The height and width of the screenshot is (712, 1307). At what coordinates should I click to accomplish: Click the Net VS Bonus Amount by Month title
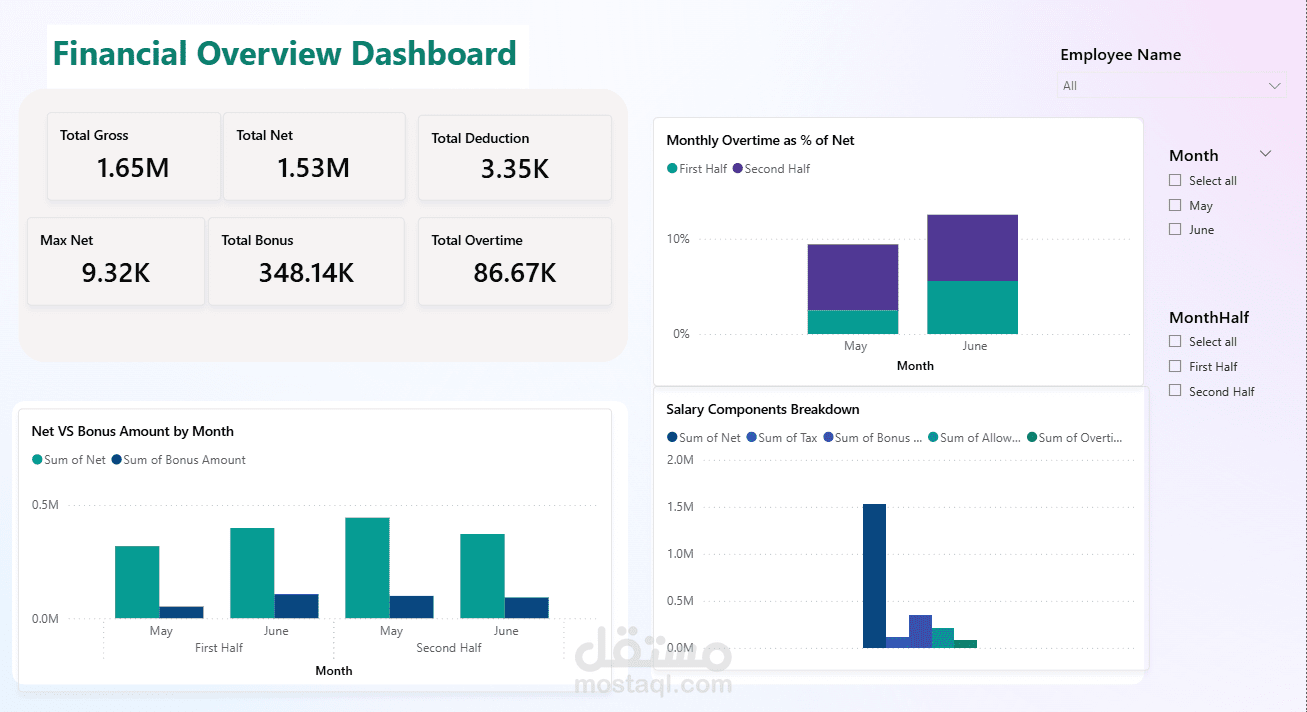coord(133,431)
